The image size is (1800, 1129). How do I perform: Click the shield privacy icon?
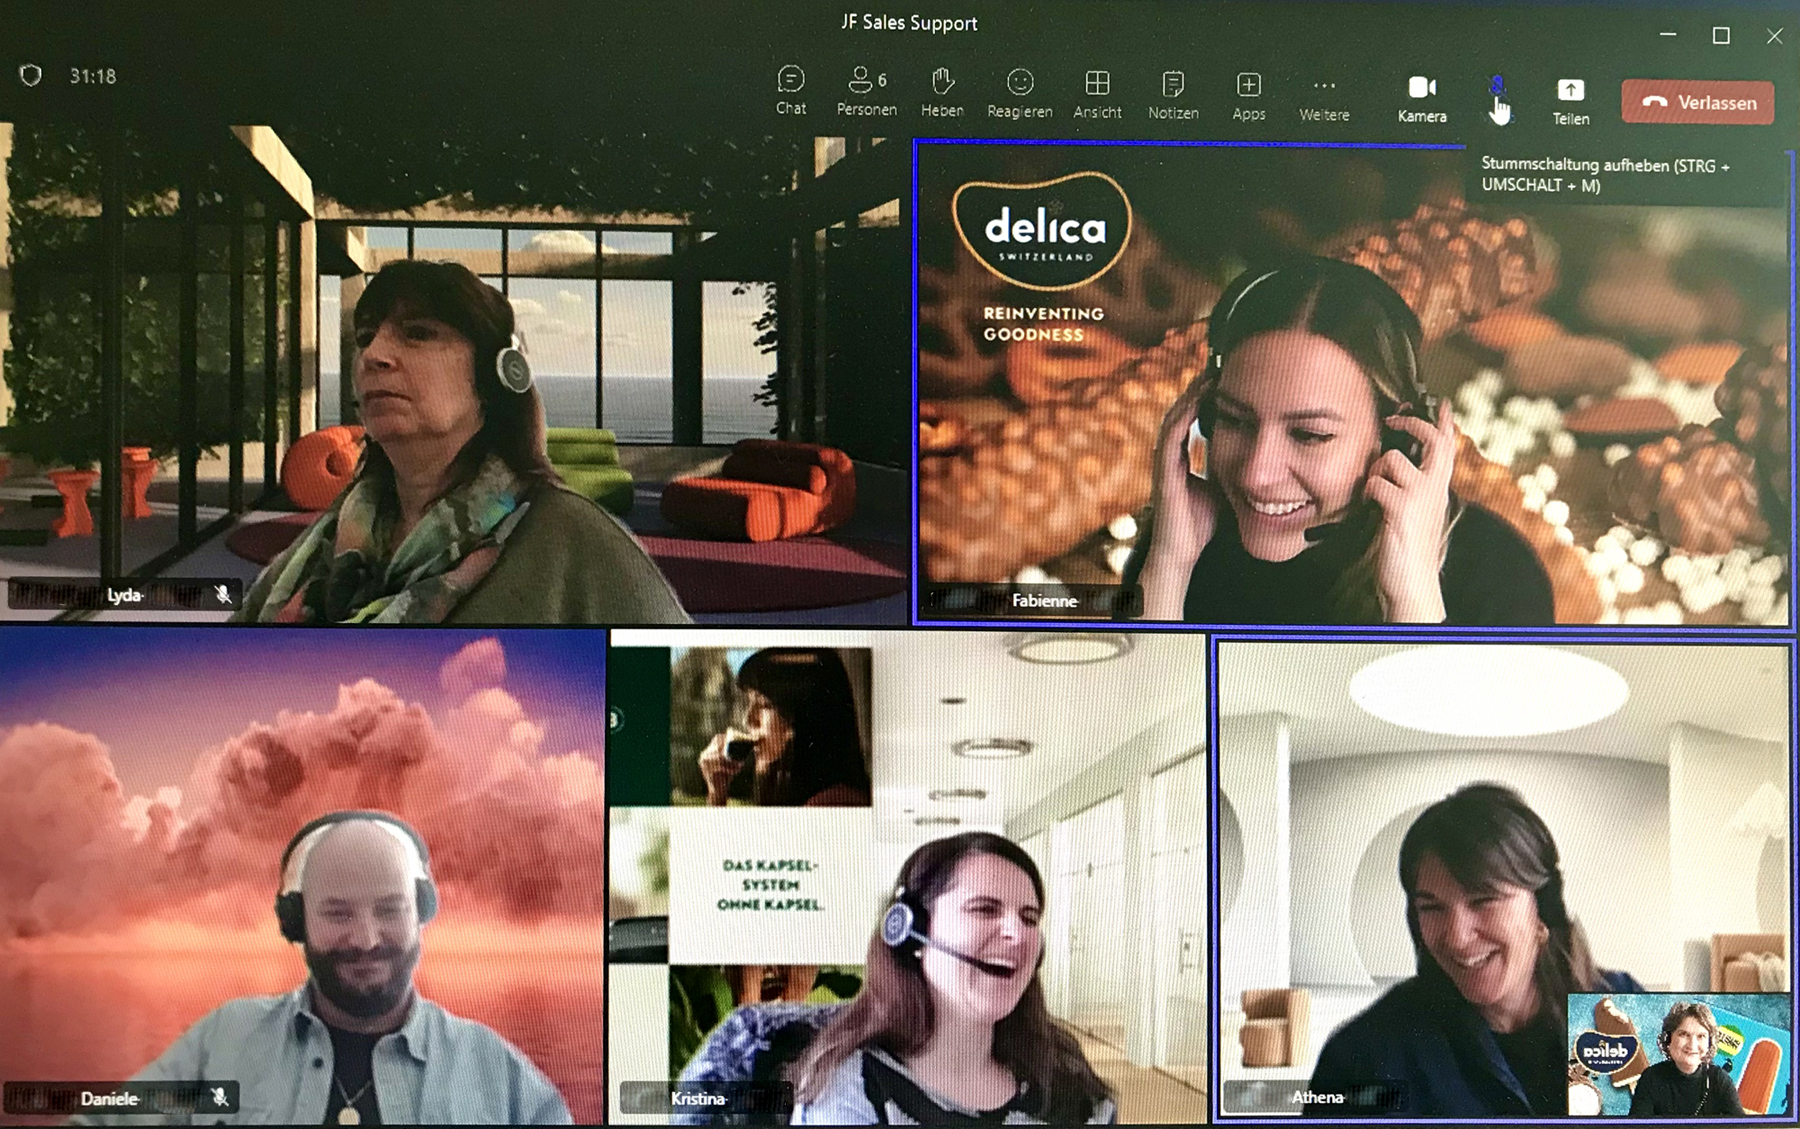pos(31,75)
